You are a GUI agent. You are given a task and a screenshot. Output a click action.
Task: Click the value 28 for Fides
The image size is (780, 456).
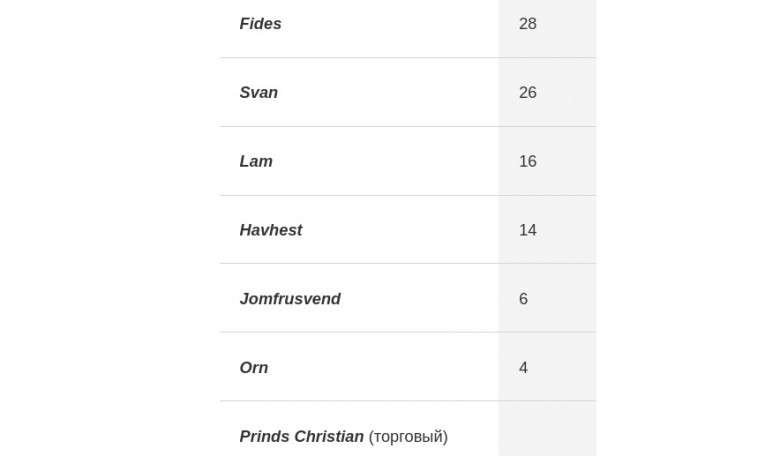(528, 23)
